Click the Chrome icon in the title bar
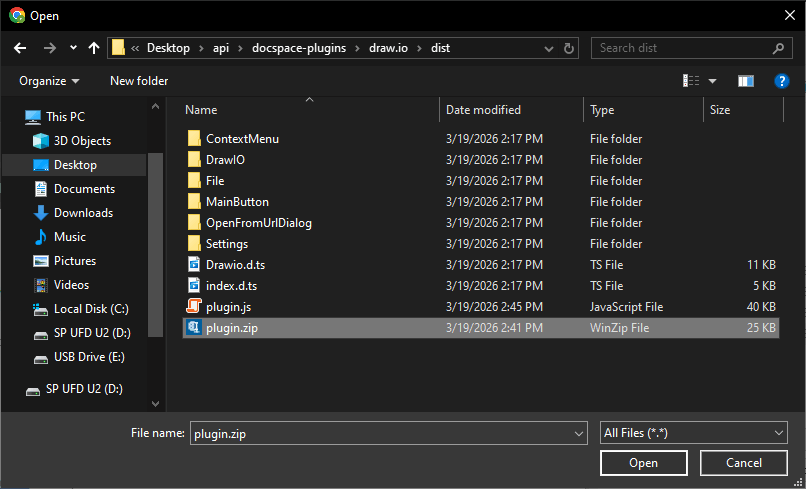 [17, 15]
